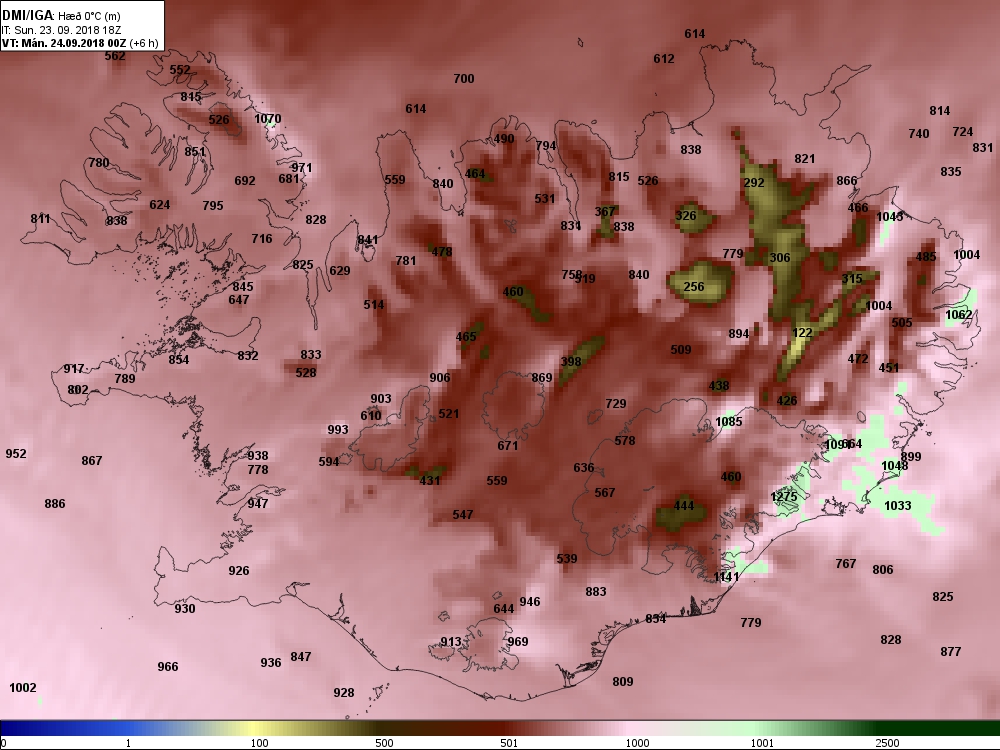1000x750 pixels.
Task: Click the map value '780'
Action: [99, 163]
